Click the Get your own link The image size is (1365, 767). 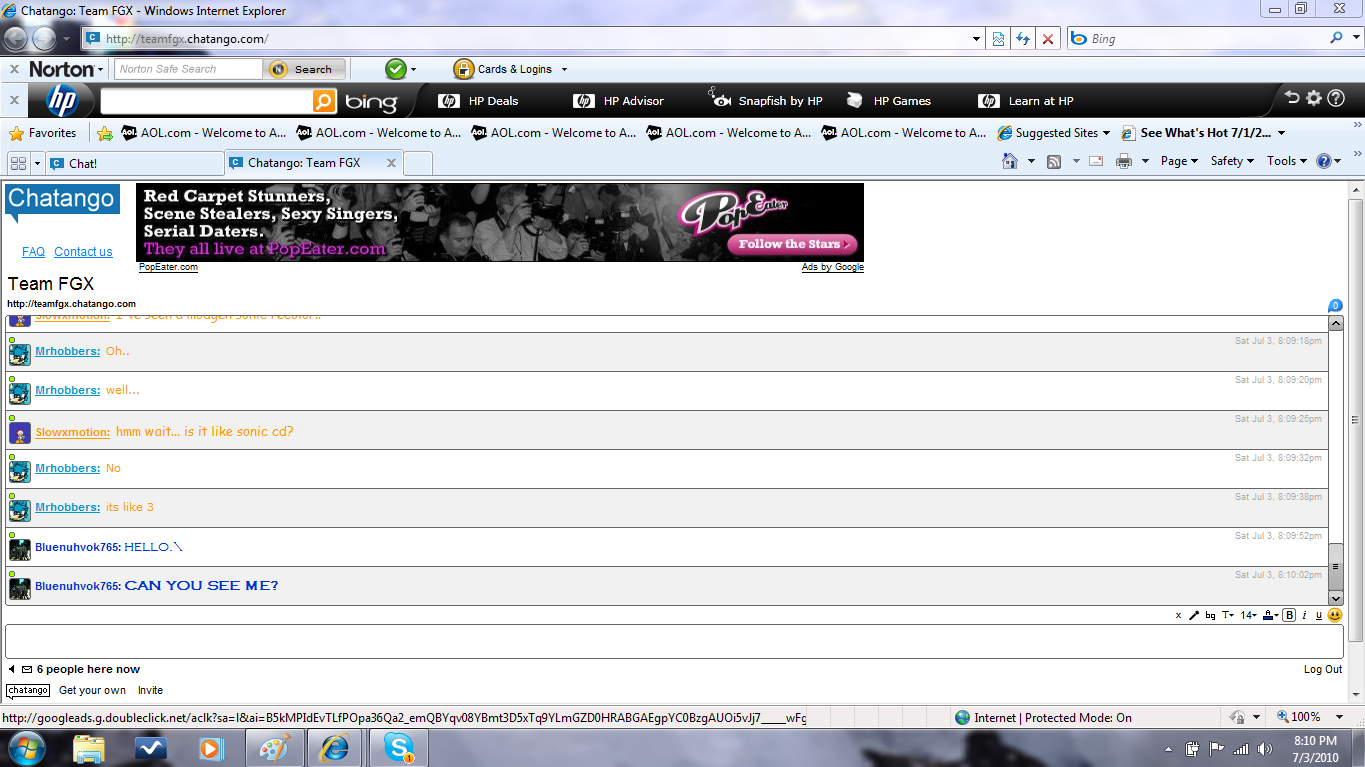coord(92,690)
